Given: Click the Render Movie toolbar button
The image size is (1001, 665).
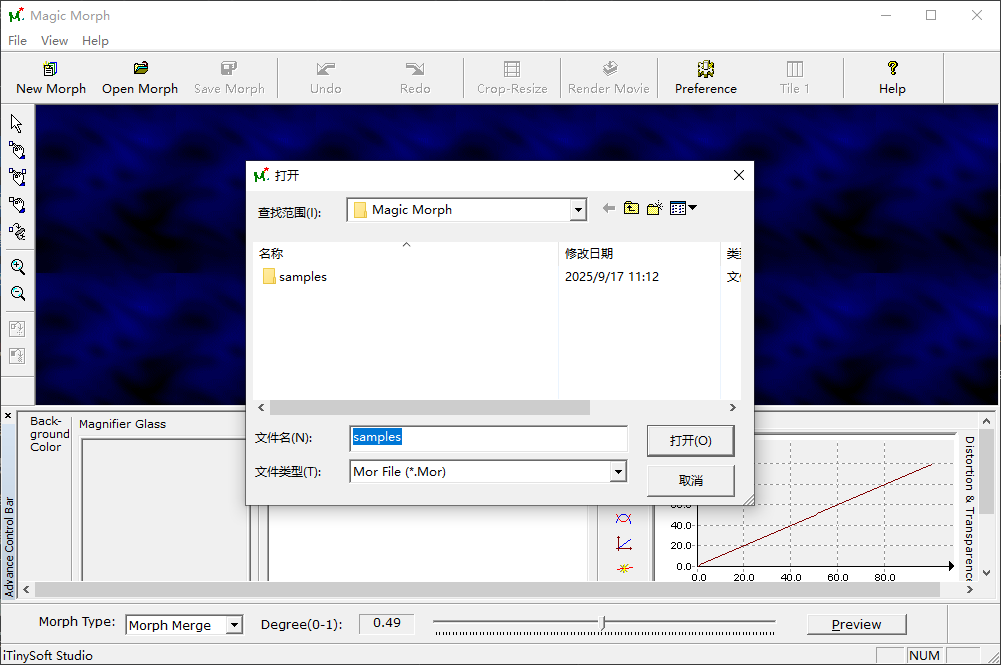Looking at the screenshot, I should click(x=608, y=78).
